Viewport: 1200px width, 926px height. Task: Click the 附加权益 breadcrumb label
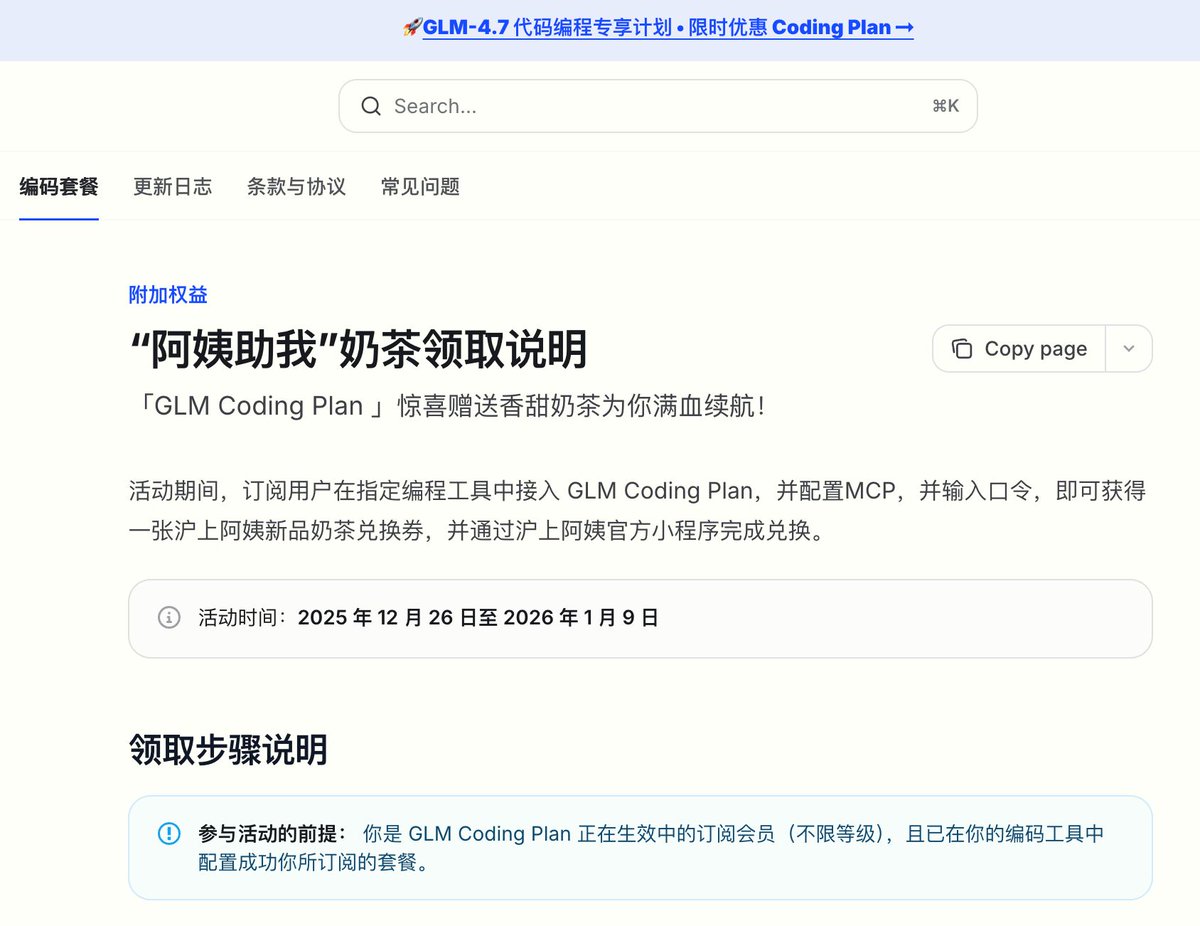[x=168, y=294]
